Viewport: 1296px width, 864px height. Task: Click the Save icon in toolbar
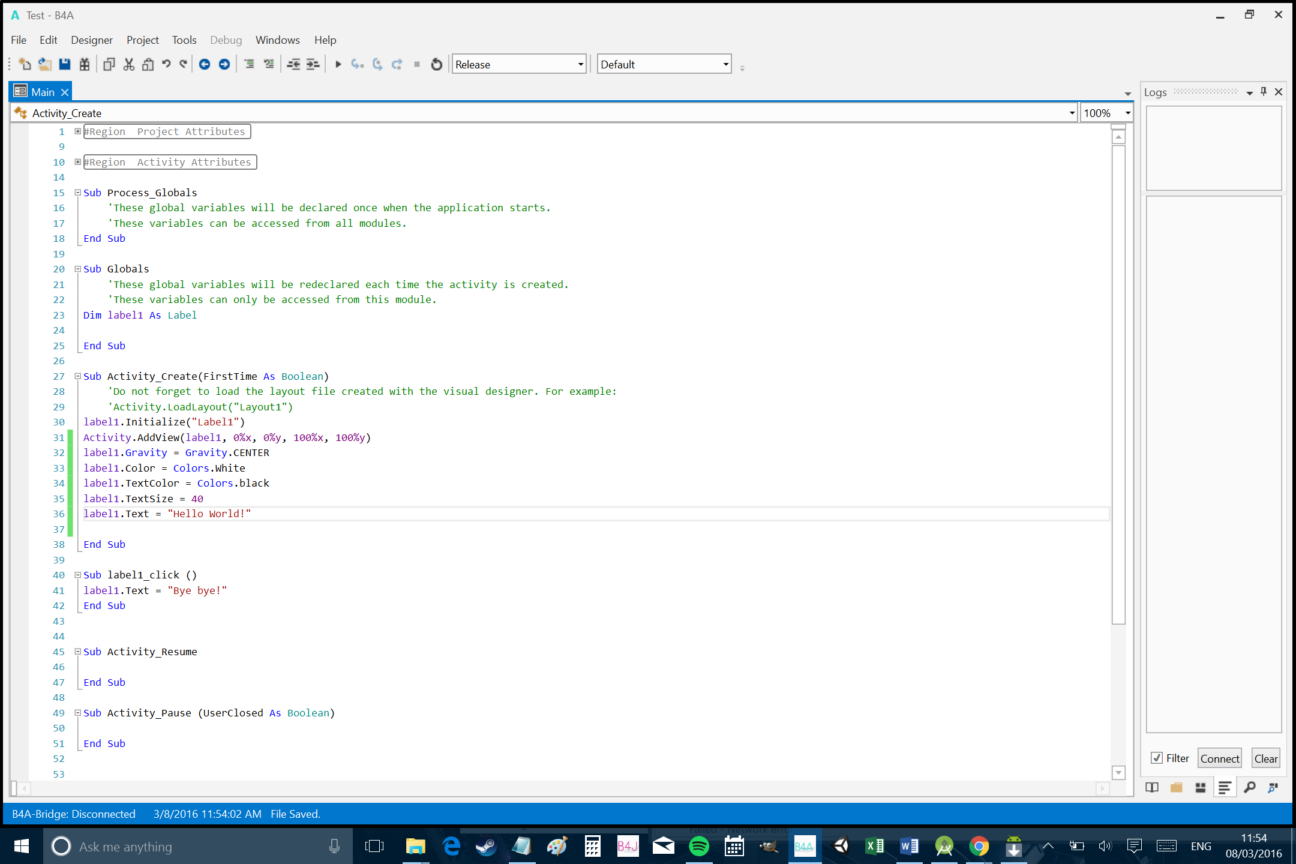tap(65, 64)
